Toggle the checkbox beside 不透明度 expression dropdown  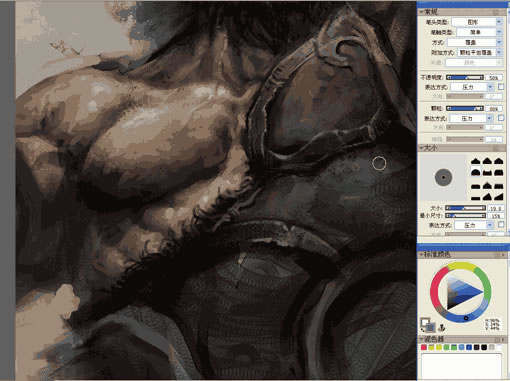coord(501,87)
